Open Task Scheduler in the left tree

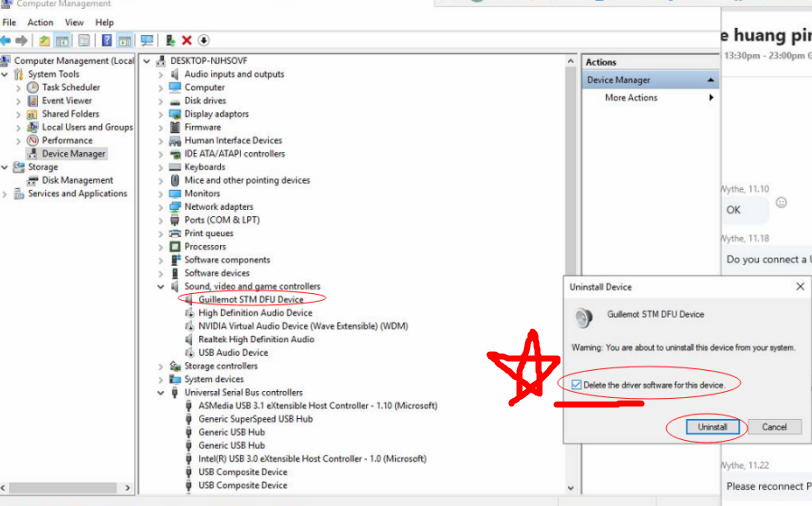coord(71,87)
